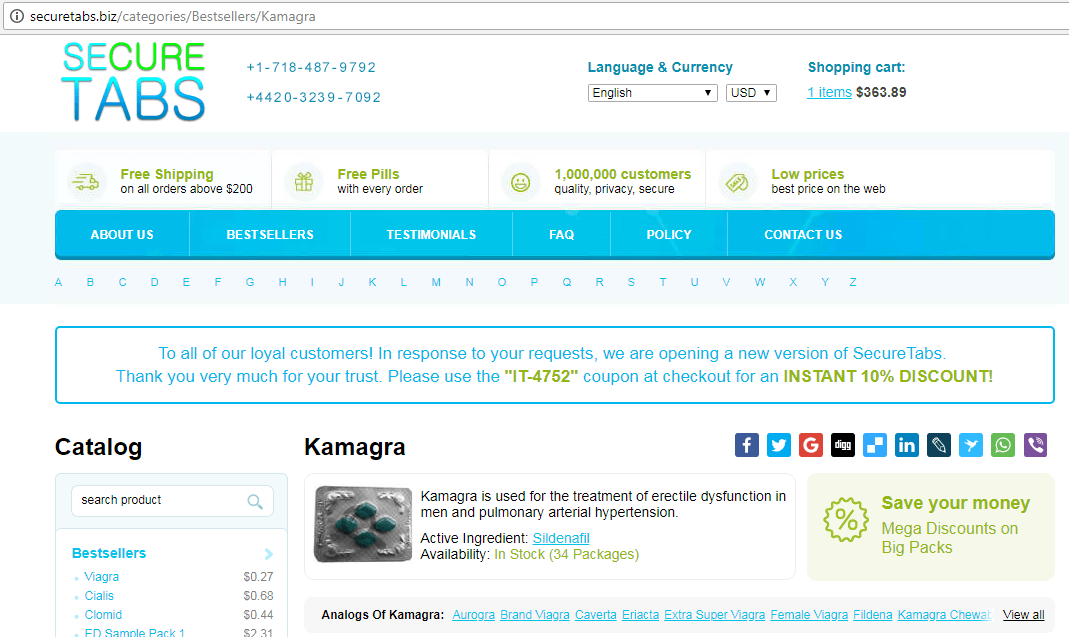Click the phone number +4420-3239-7092

(x=314, y=98)
